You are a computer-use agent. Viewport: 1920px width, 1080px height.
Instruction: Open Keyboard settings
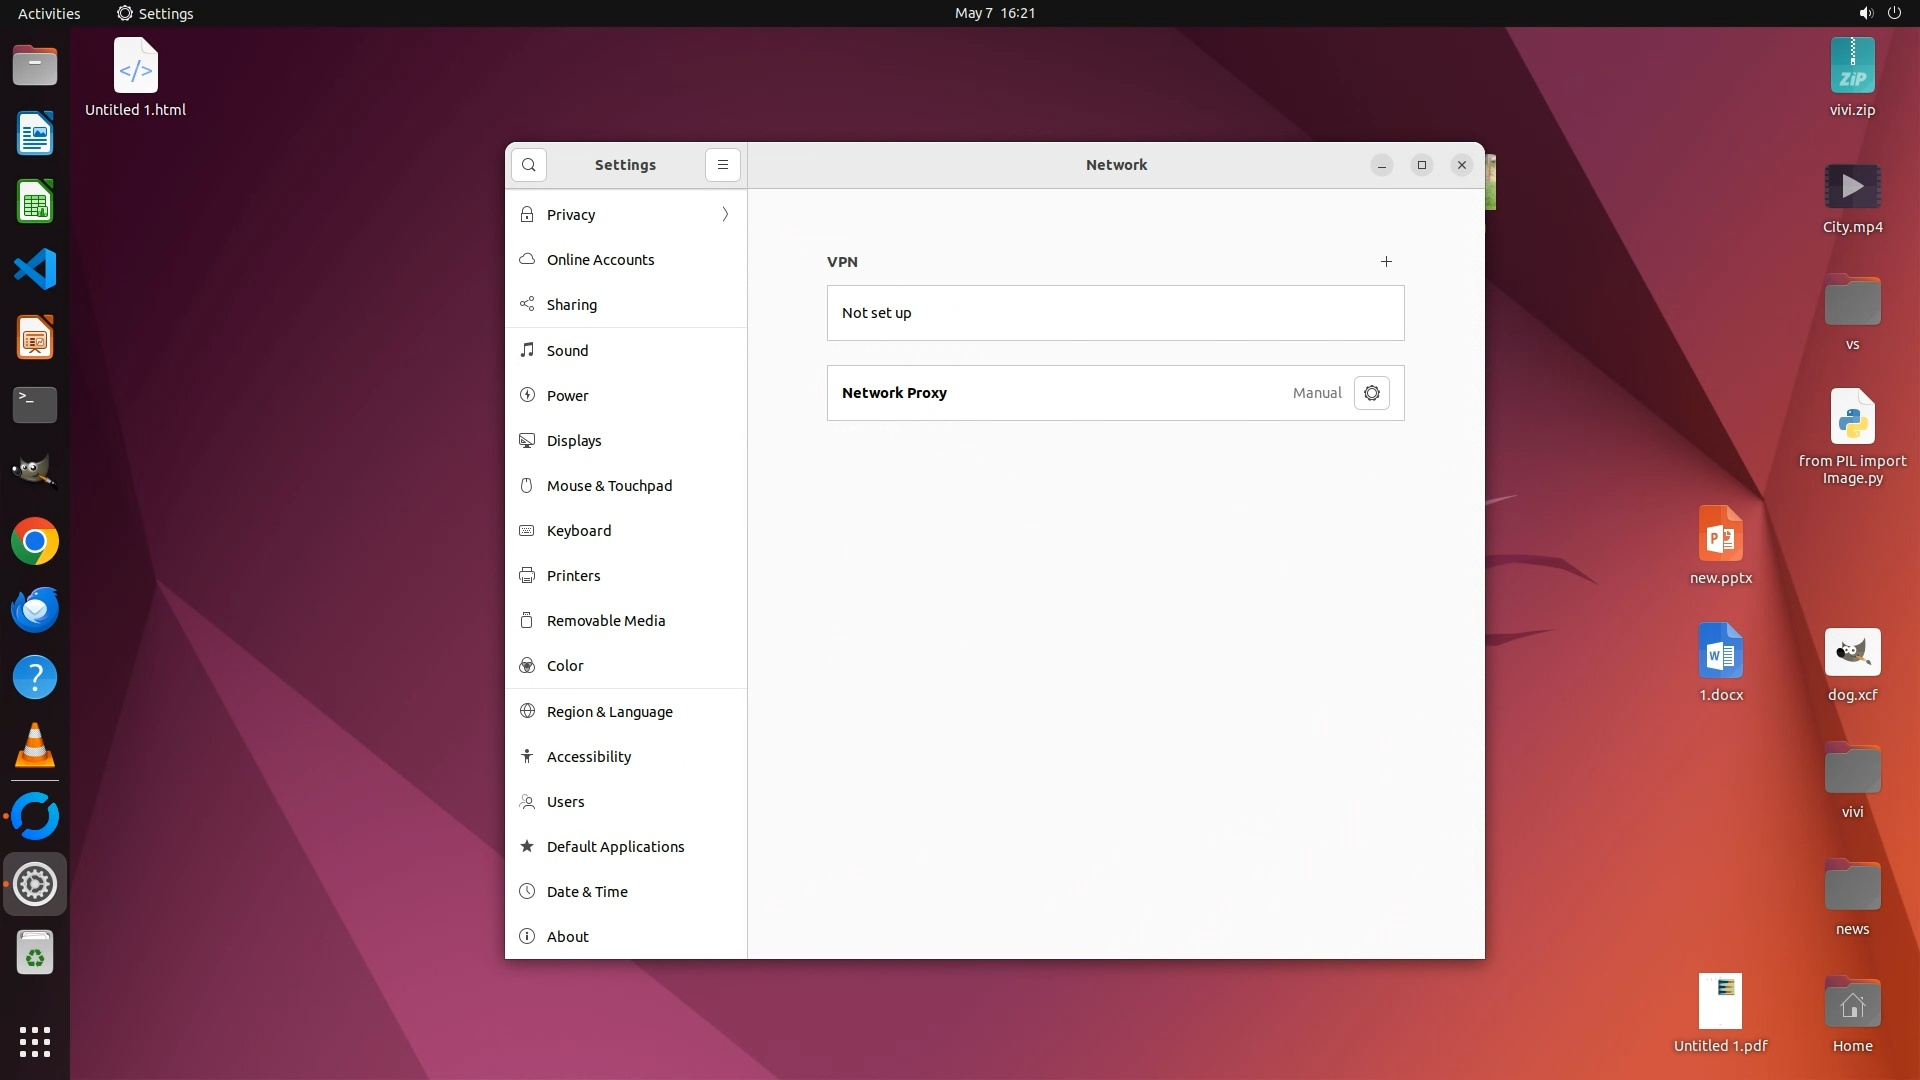(578, 531)
